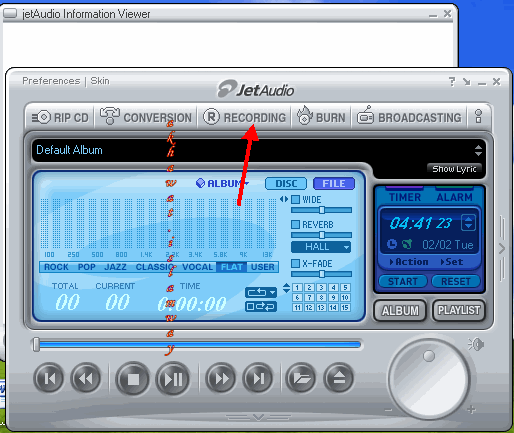This screenshot has height=433, width=514.
Task: Open the Burn tool
Action: 321,117
